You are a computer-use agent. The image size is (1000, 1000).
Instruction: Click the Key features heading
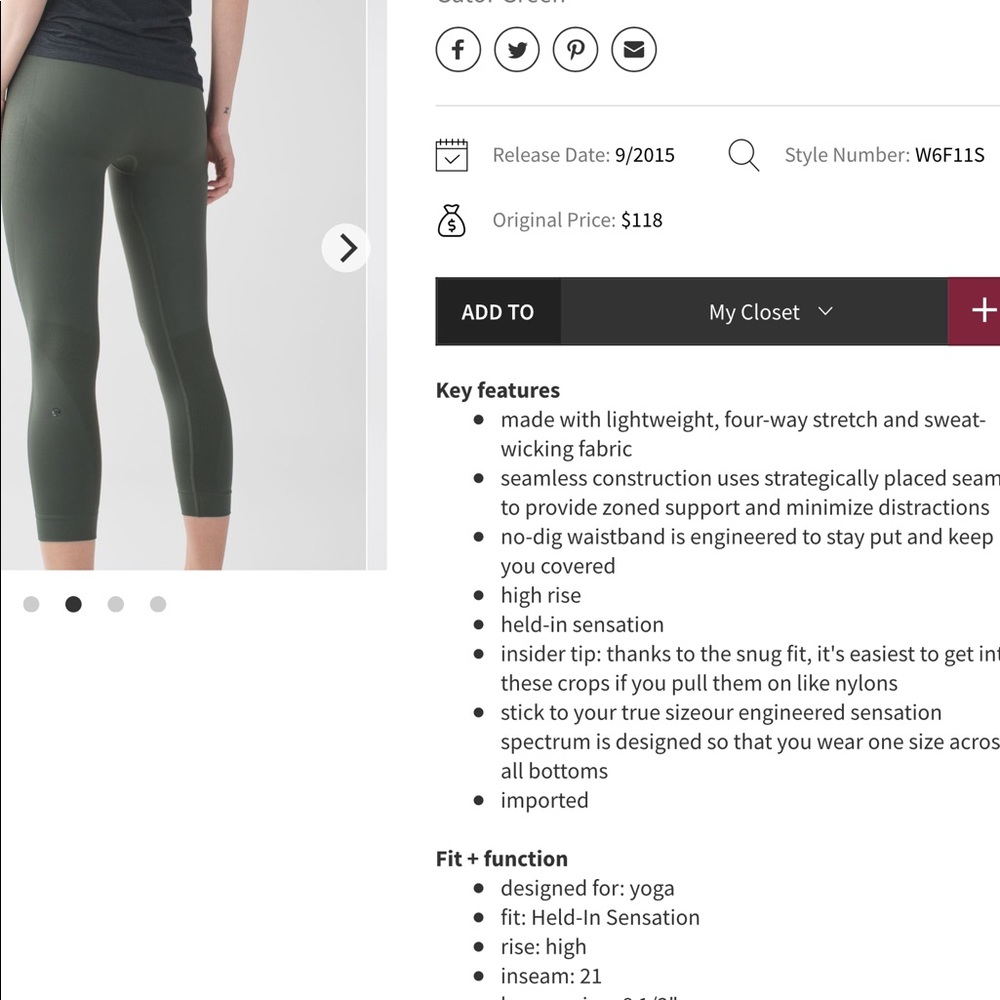pyautogui.click(x=497, y=390)
